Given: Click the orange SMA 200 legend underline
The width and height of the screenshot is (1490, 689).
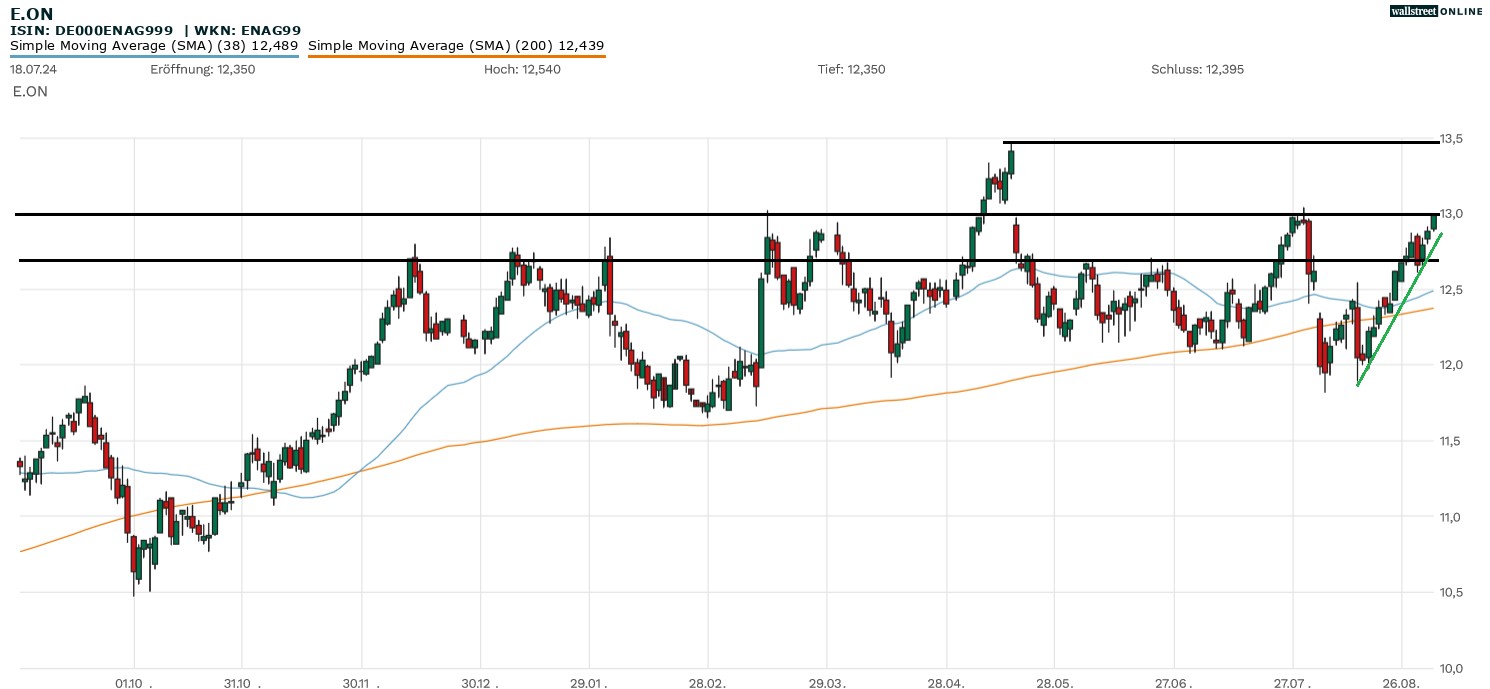Looking at the screenshot, I should point(456,57).
